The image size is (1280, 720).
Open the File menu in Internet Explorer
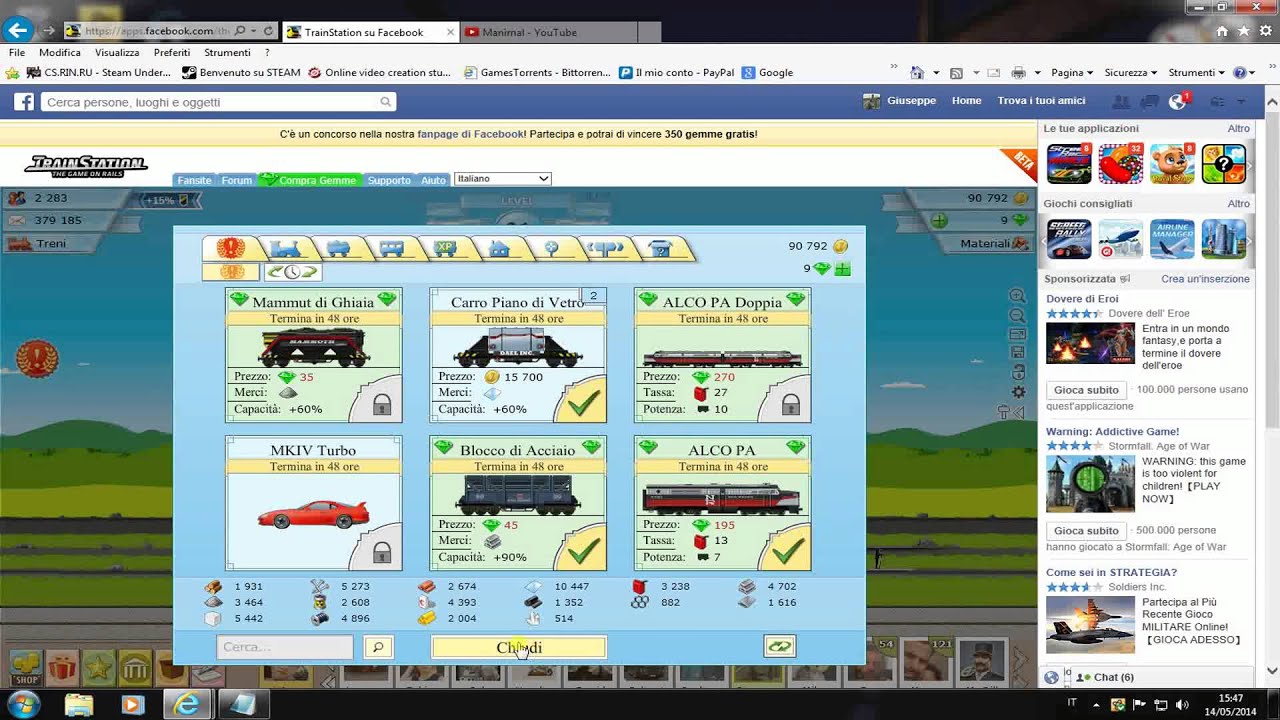(17, 52)
